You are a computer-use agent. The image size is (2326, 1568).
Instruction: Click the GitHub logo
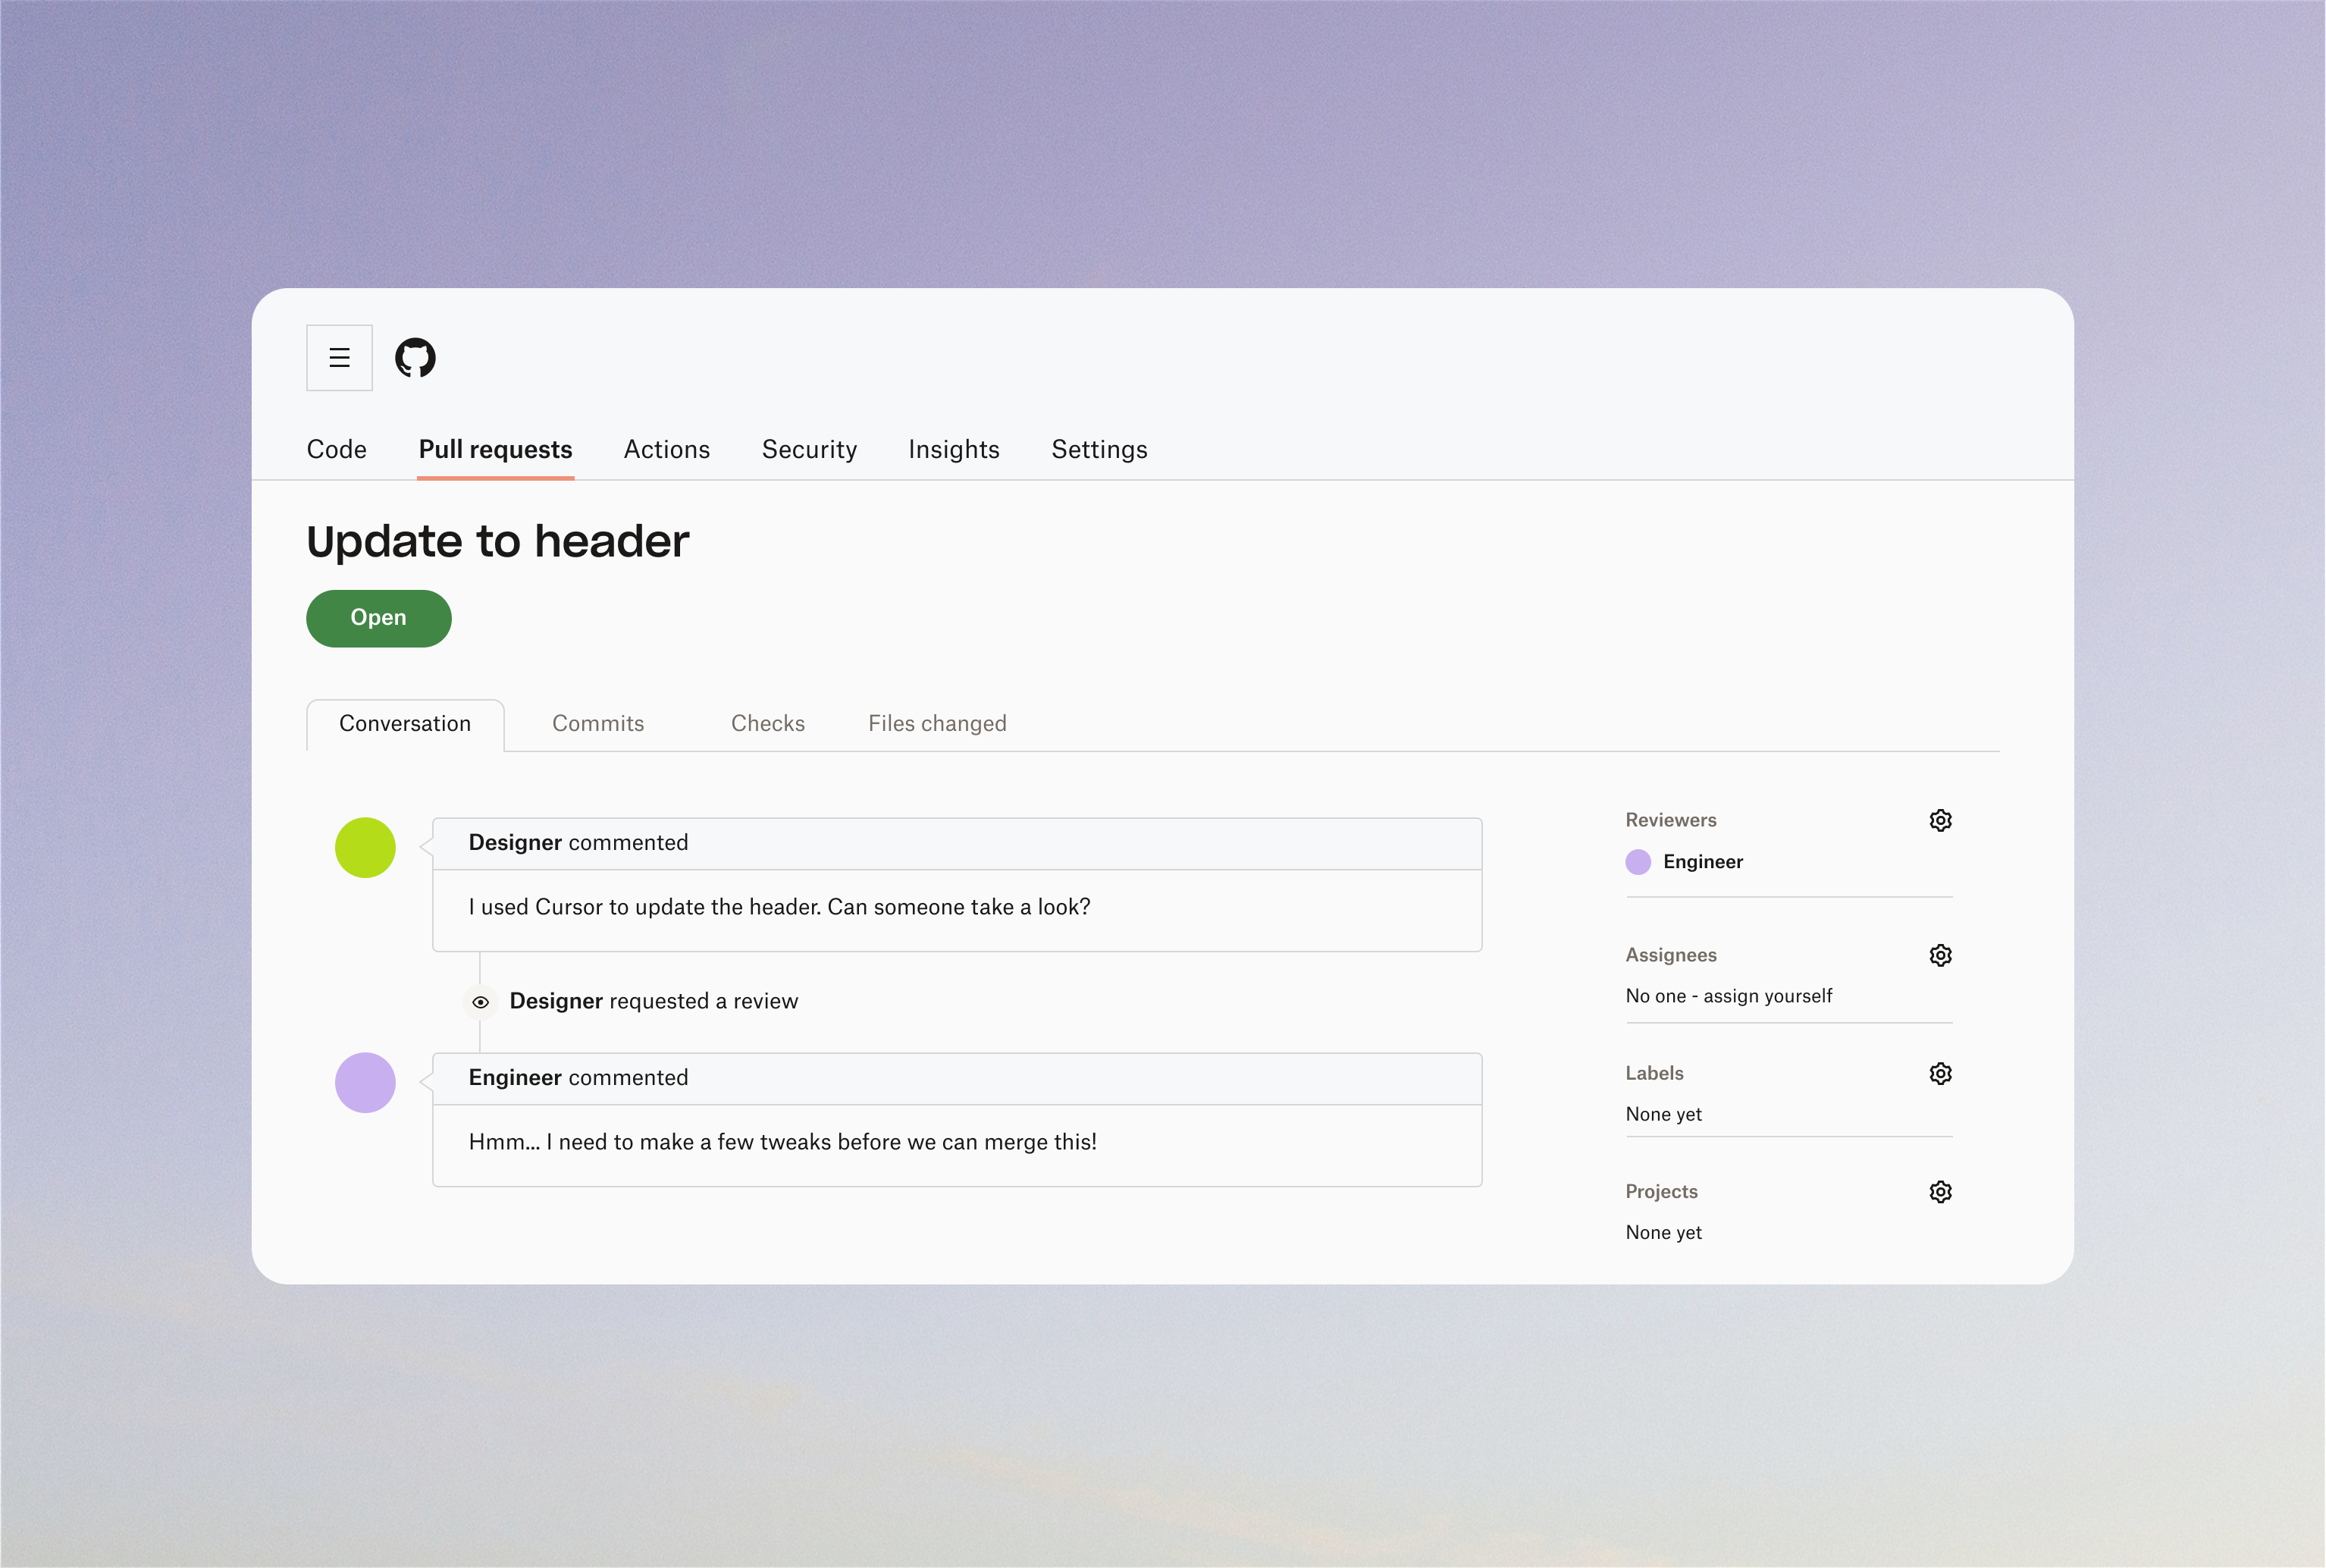(x=415, y=358)
